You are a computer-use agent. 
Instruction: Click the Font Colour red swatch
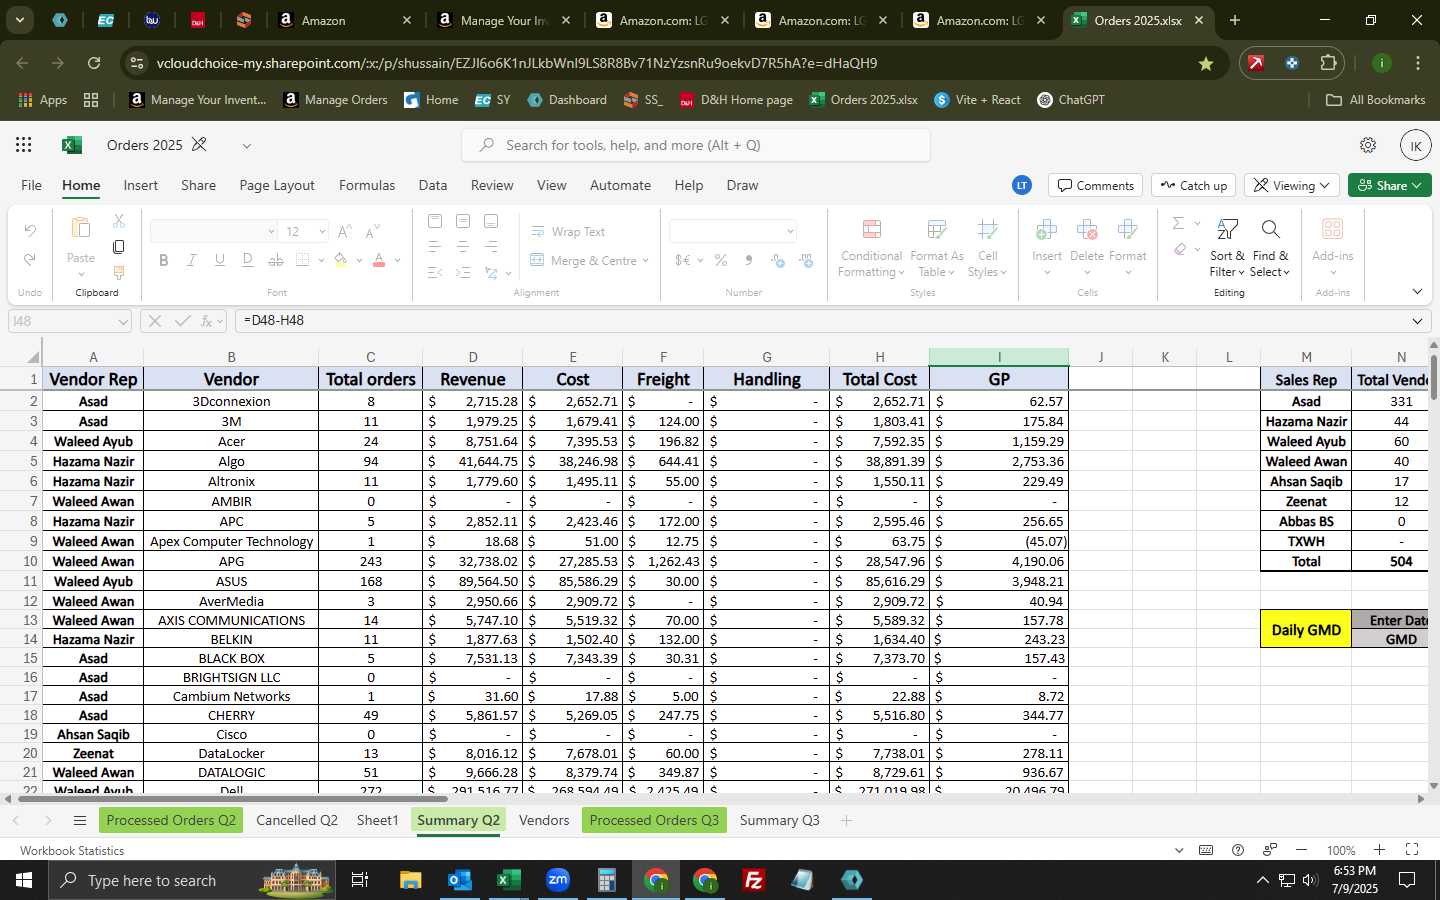point(379,260)
